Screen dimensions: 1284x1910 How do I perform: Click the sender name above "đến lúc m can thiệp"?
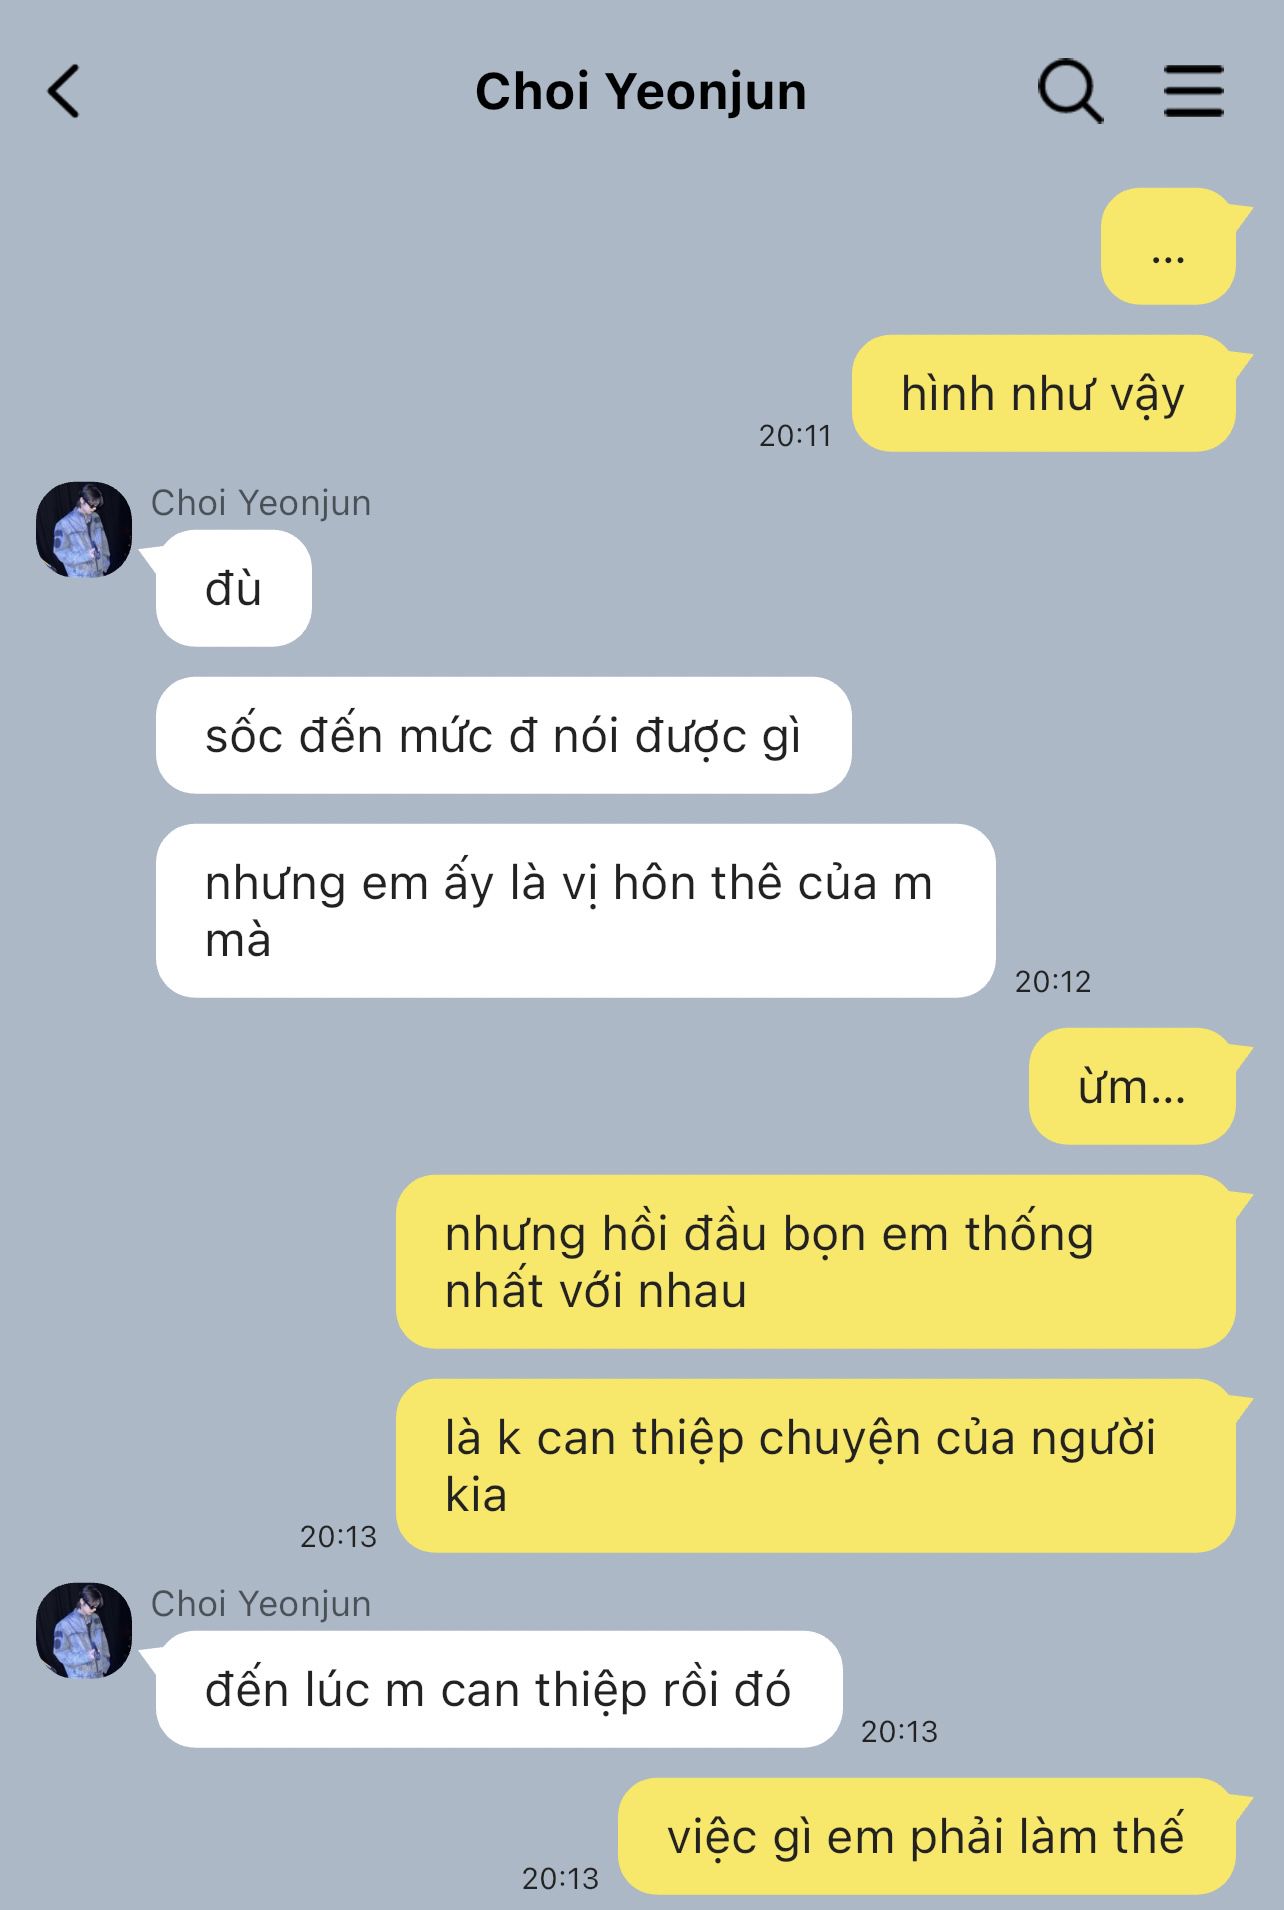261,1604
